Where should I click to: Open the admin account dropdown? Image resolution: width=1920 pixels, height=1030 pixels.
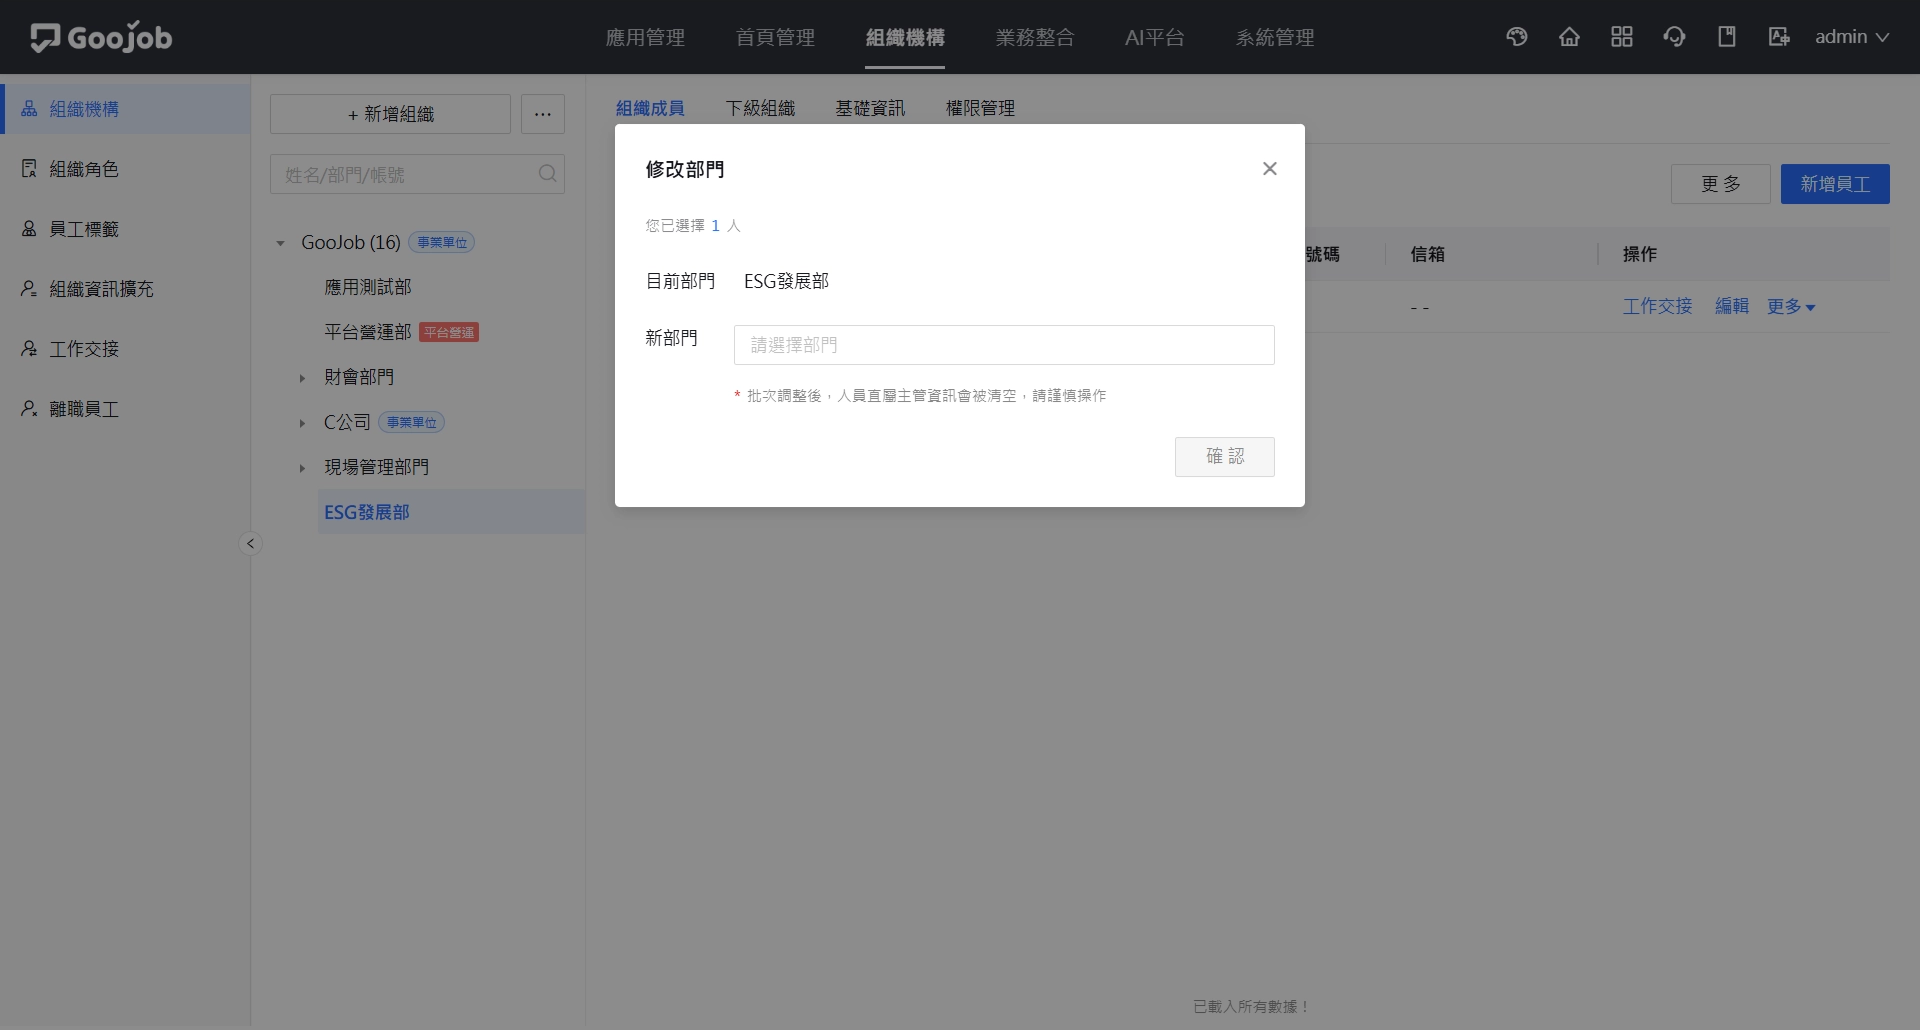tap(1852, 37)
